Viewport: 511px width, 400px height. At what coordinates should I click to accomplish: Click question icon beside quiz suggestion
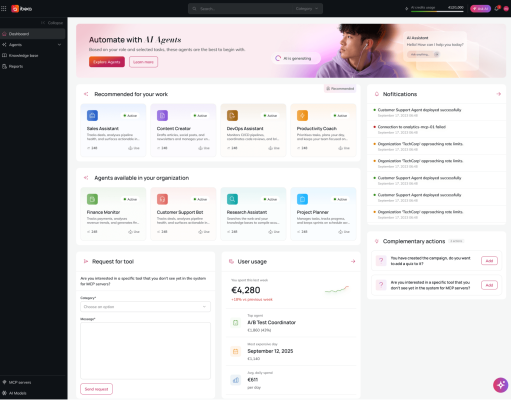[x=381, y=260]
